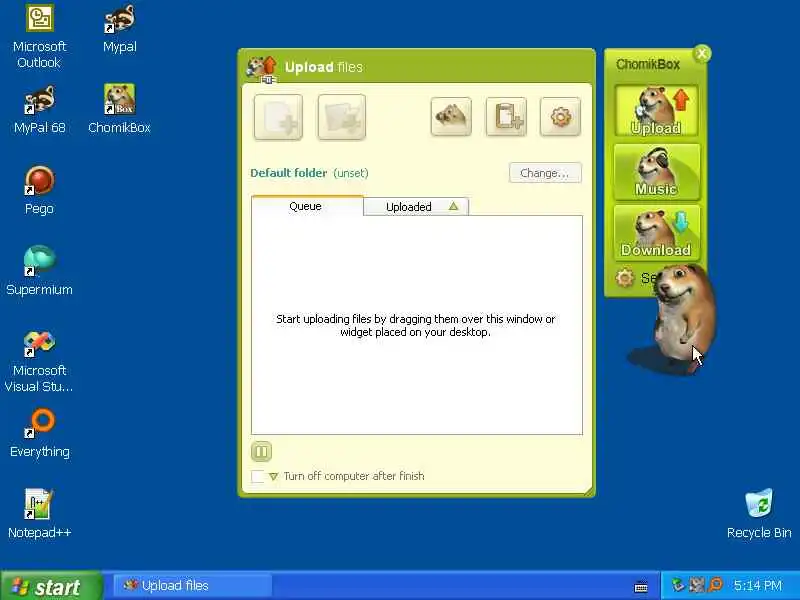Click the ChomikBox widget title

(x=648, y=64)
